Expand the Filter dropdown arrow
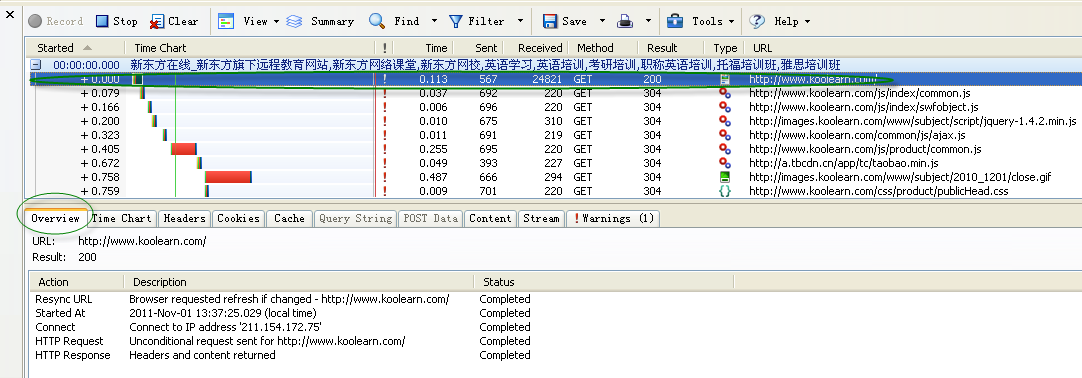 click(x=520, y=21)
